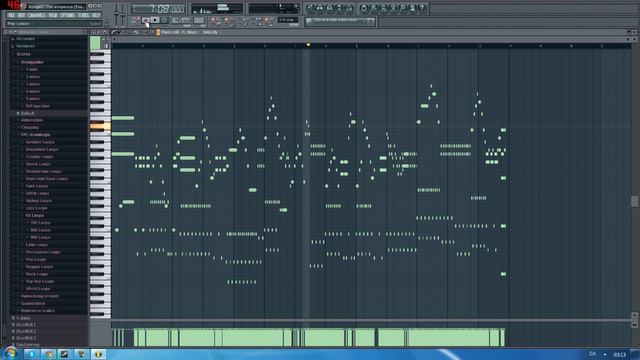Expand the Articulation folder in browser
640x360 pixels.
click(x=31, y=120)
